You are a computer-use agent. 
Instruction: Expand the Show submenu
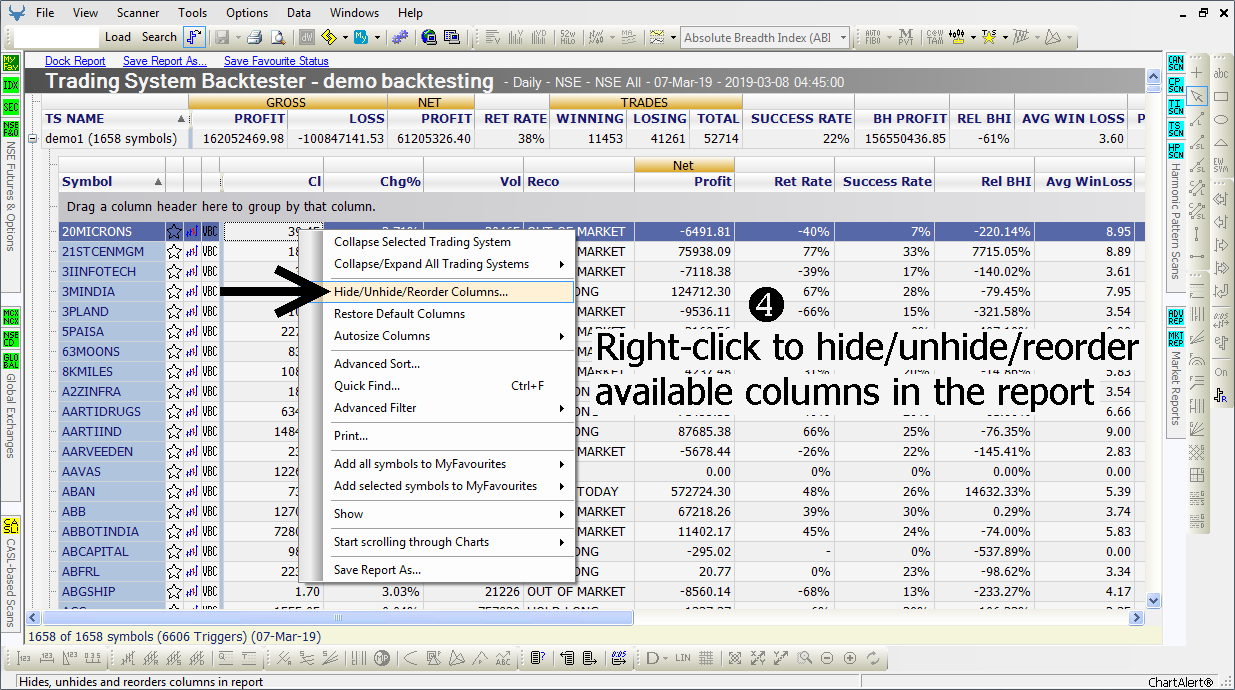(x=452, y=514)
